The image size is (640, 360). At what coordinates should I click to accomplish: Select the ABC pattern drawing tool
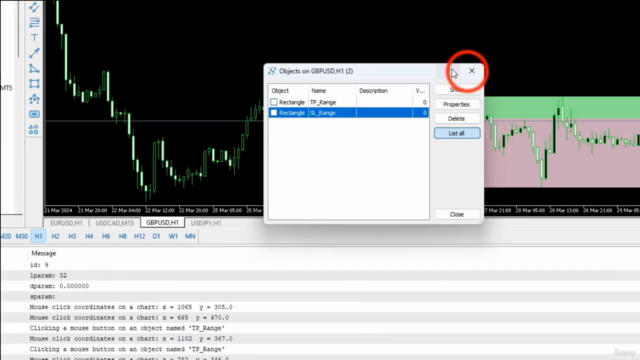(34, 99)
